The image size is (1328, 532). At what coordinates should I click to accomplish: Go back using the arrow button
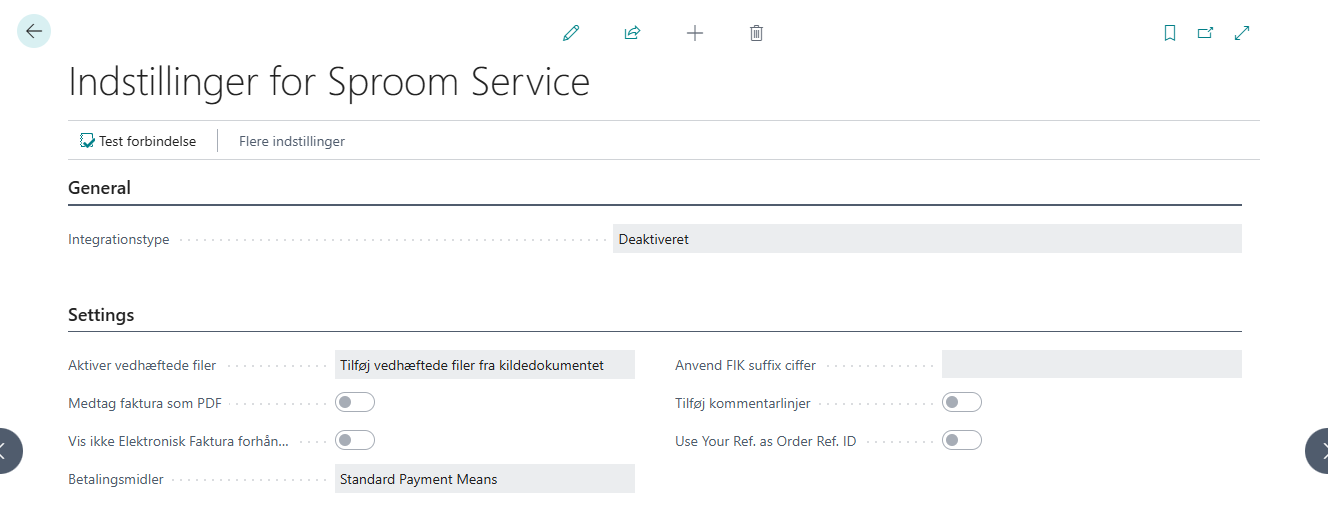click(x=34, y=31)
